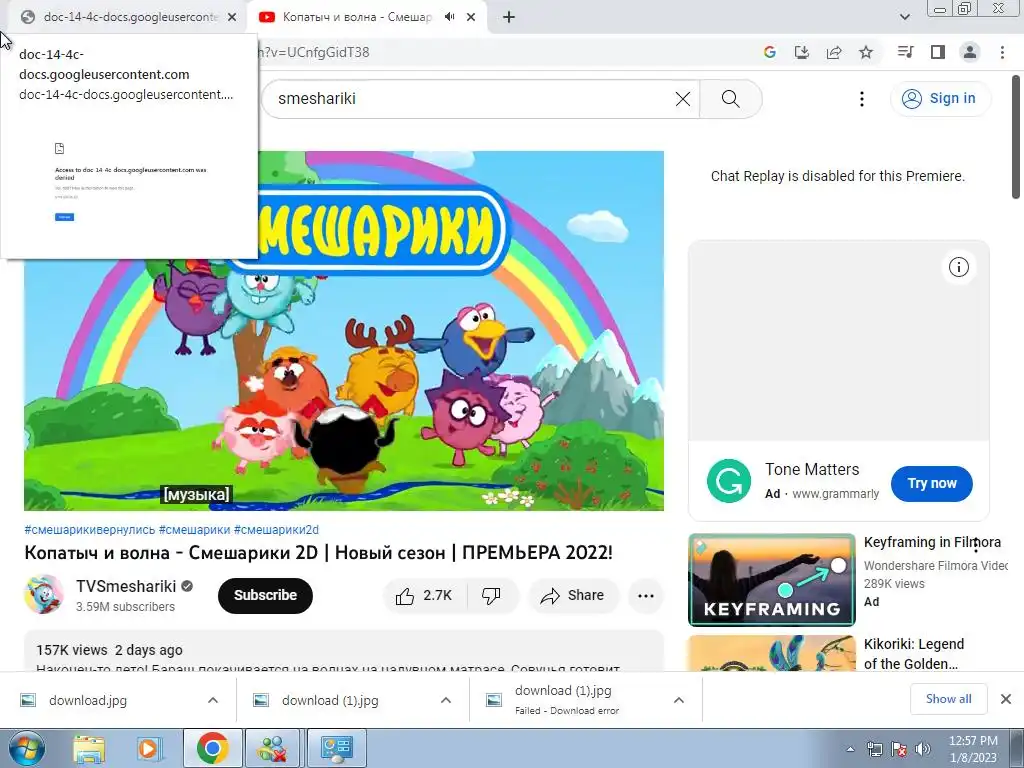Click the page vertical scrollbar
Screen dimensions: 1024x768
pos(1017,137)
